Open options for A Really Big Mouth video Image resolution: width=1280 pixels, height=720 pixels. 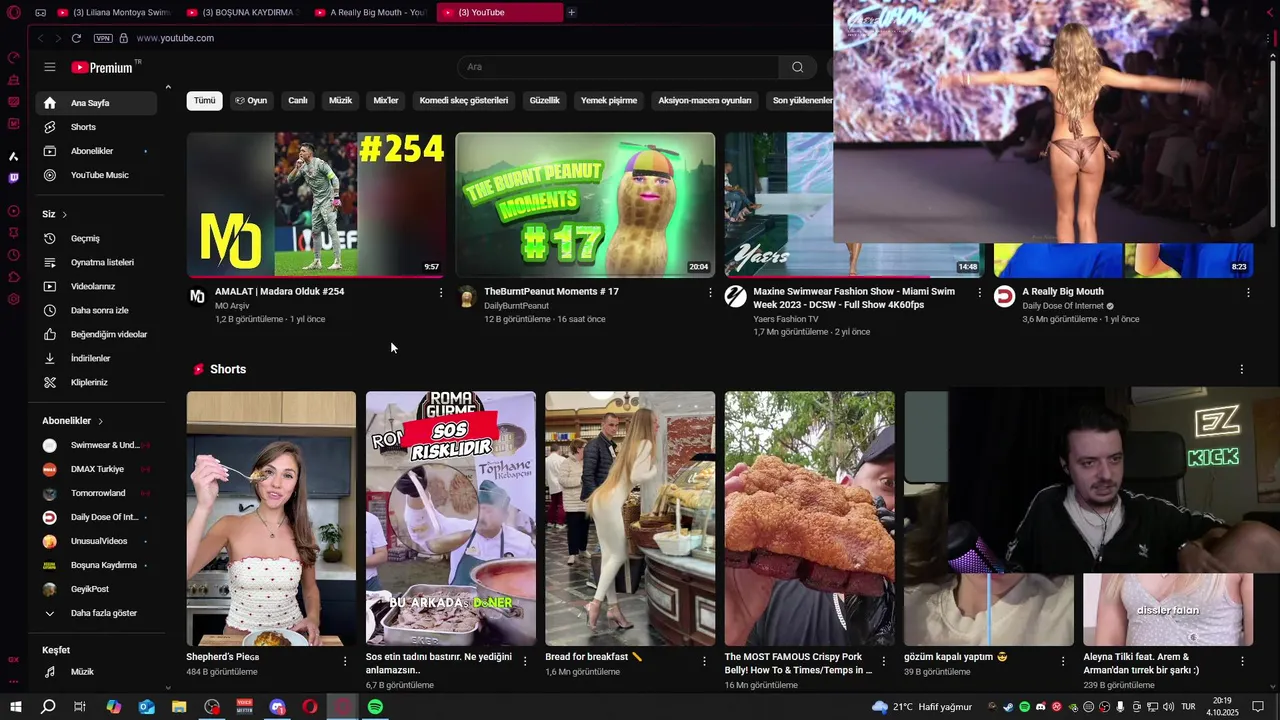pyautogui.click(x=1248, y=292)
